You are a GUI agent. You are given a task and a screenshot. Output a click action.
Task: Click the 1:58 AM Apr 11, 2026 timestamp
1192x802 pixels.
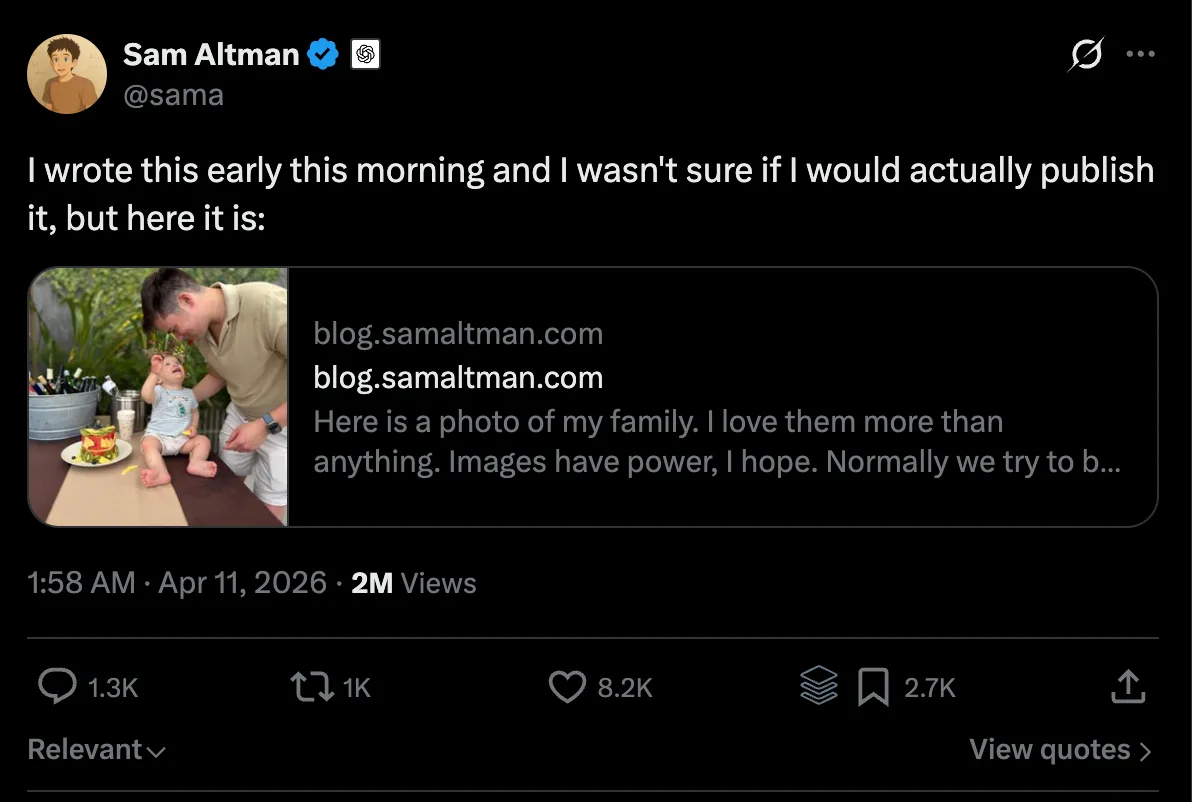[178, 583]
